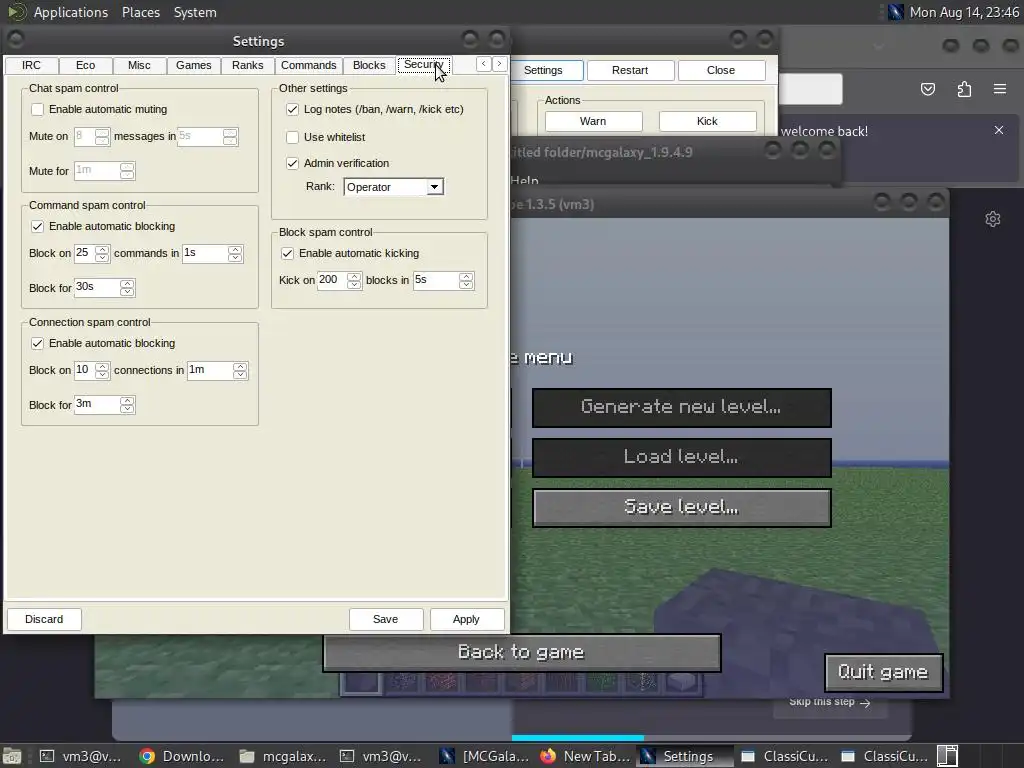Open the Firefox hamburger menu
1024x768 pixels.
coord(1000,89)
